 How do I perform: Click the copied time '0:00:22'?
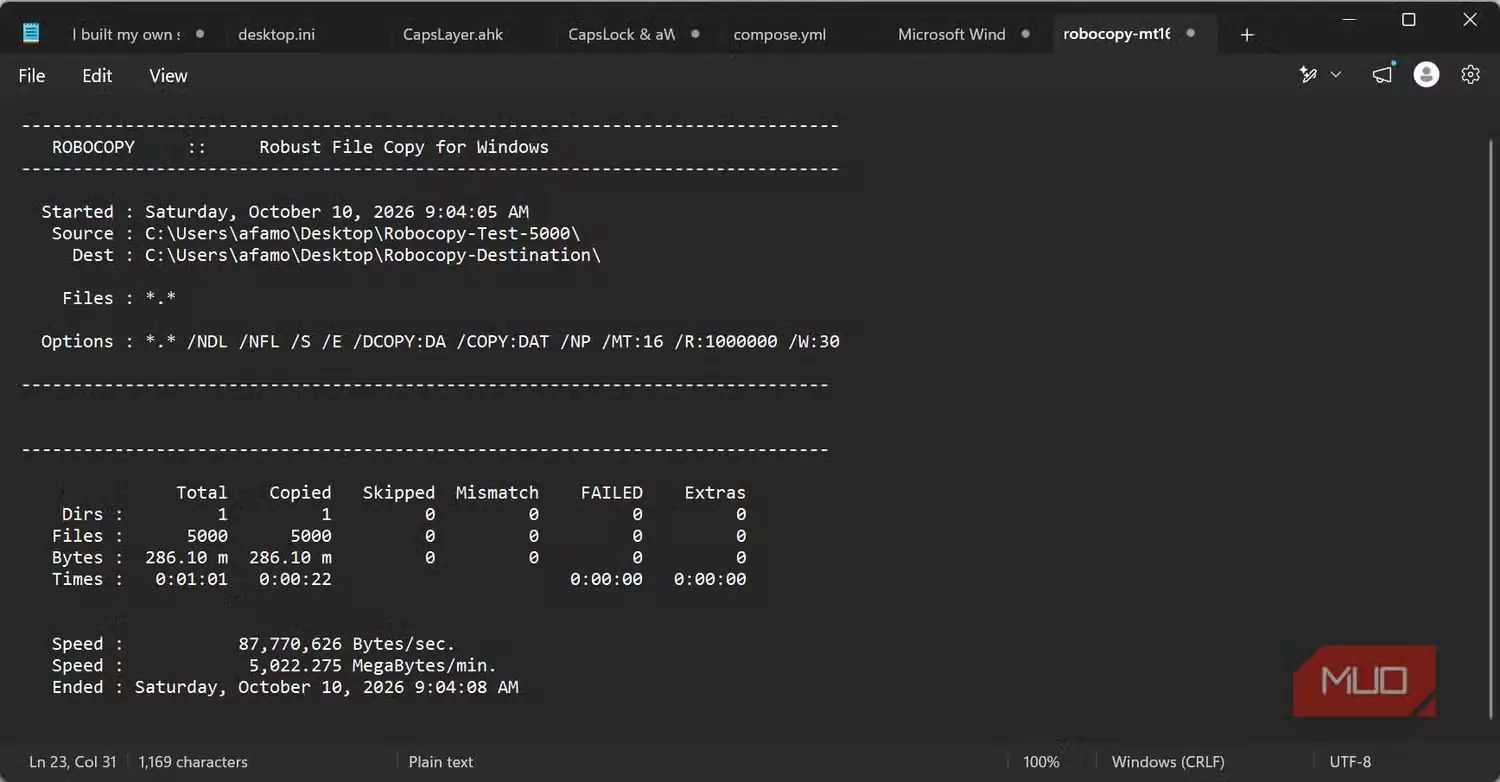click(x=295, y=580)
